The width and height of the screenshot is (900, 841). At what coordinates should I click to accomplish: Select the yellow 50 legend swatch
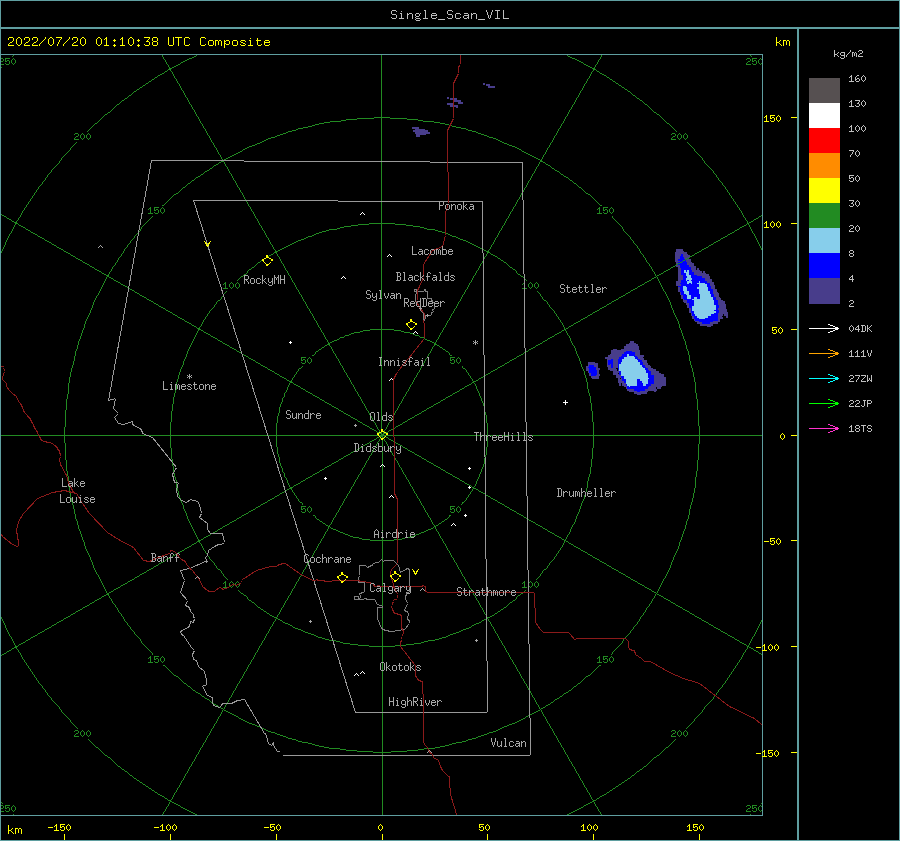[x=824, y=191]
